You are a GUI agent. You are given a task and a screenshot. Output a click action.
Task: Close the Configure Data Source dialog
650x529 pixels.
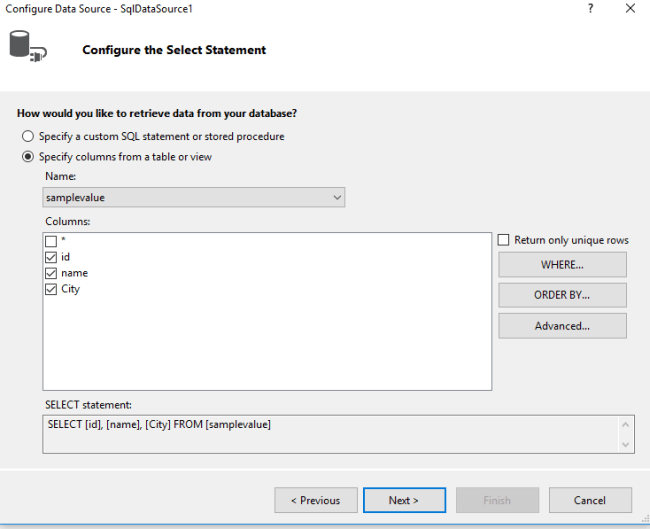630,8
